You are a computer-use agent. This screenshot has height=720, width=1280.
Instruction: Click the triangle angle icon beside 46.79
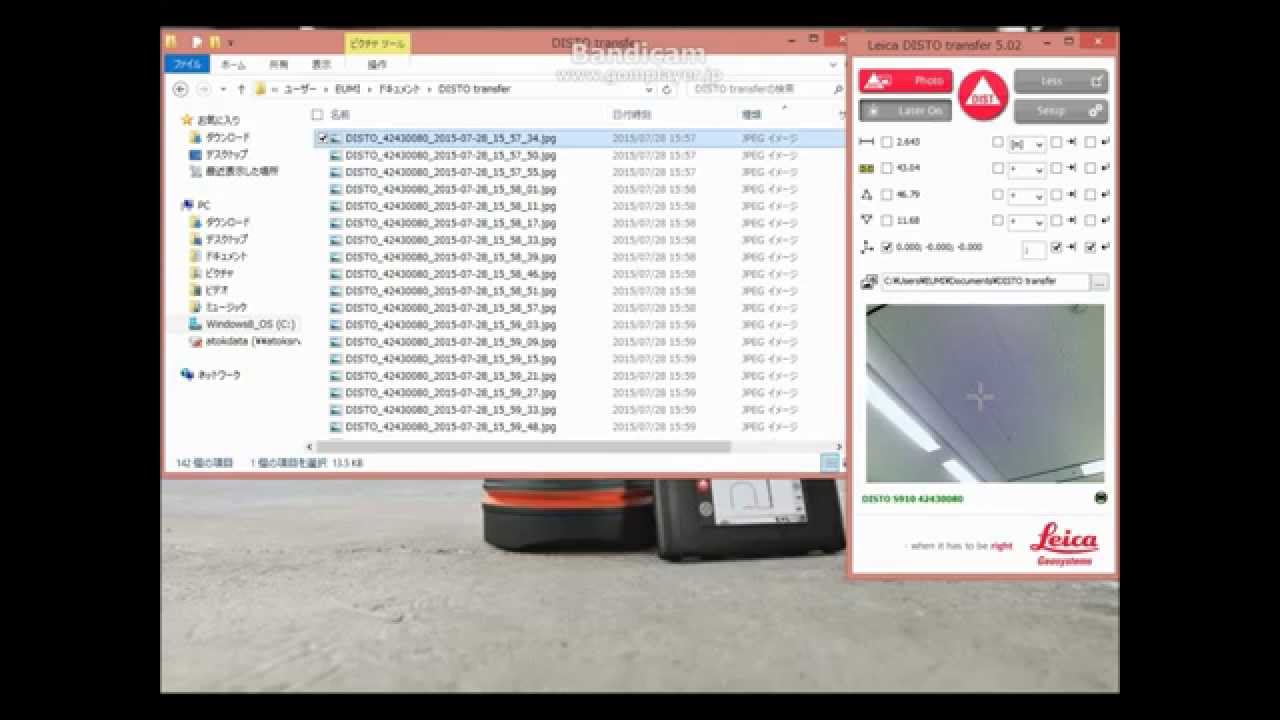(x=866, y=194)
